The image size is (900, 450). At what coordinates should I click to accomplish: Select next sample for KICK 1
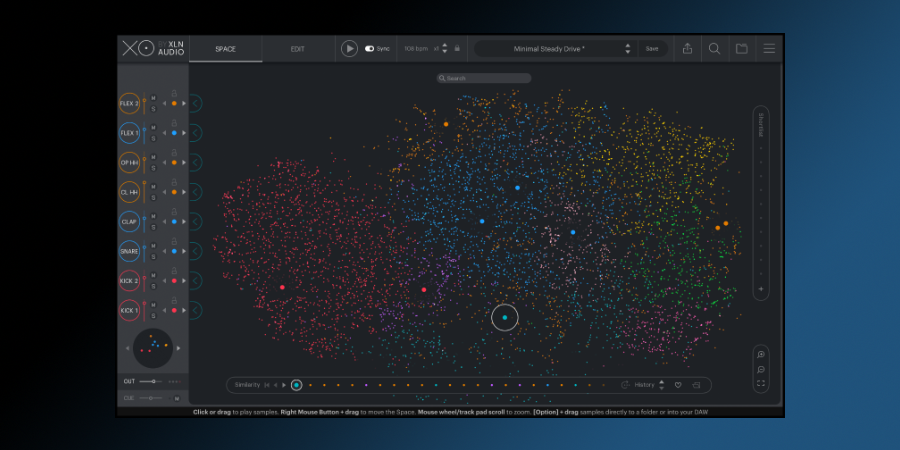[184, 311]
